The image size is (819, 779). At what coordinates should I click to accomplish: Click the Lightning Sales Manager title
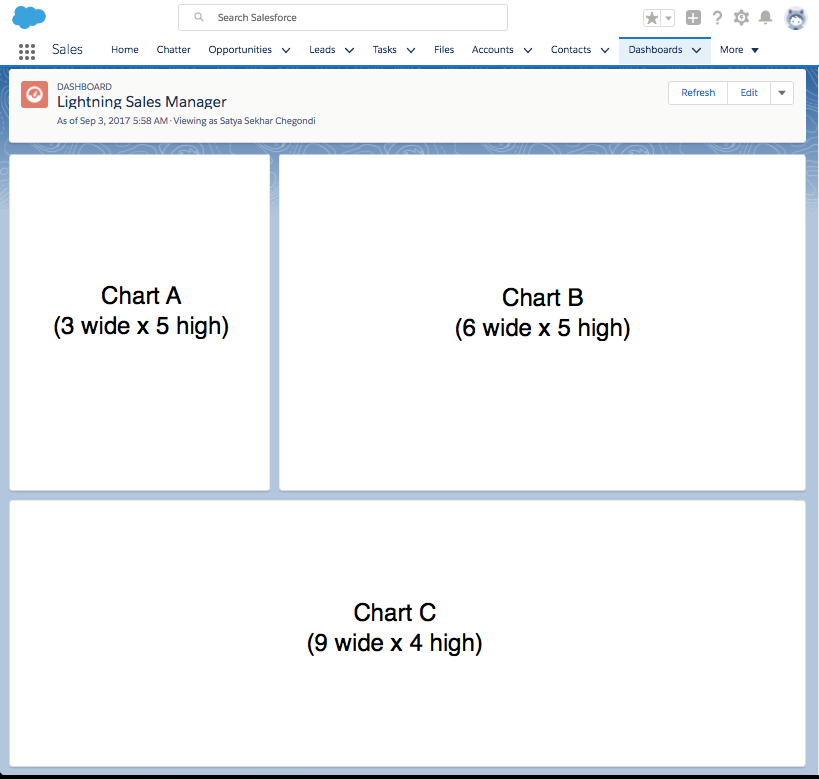point(142,102)
